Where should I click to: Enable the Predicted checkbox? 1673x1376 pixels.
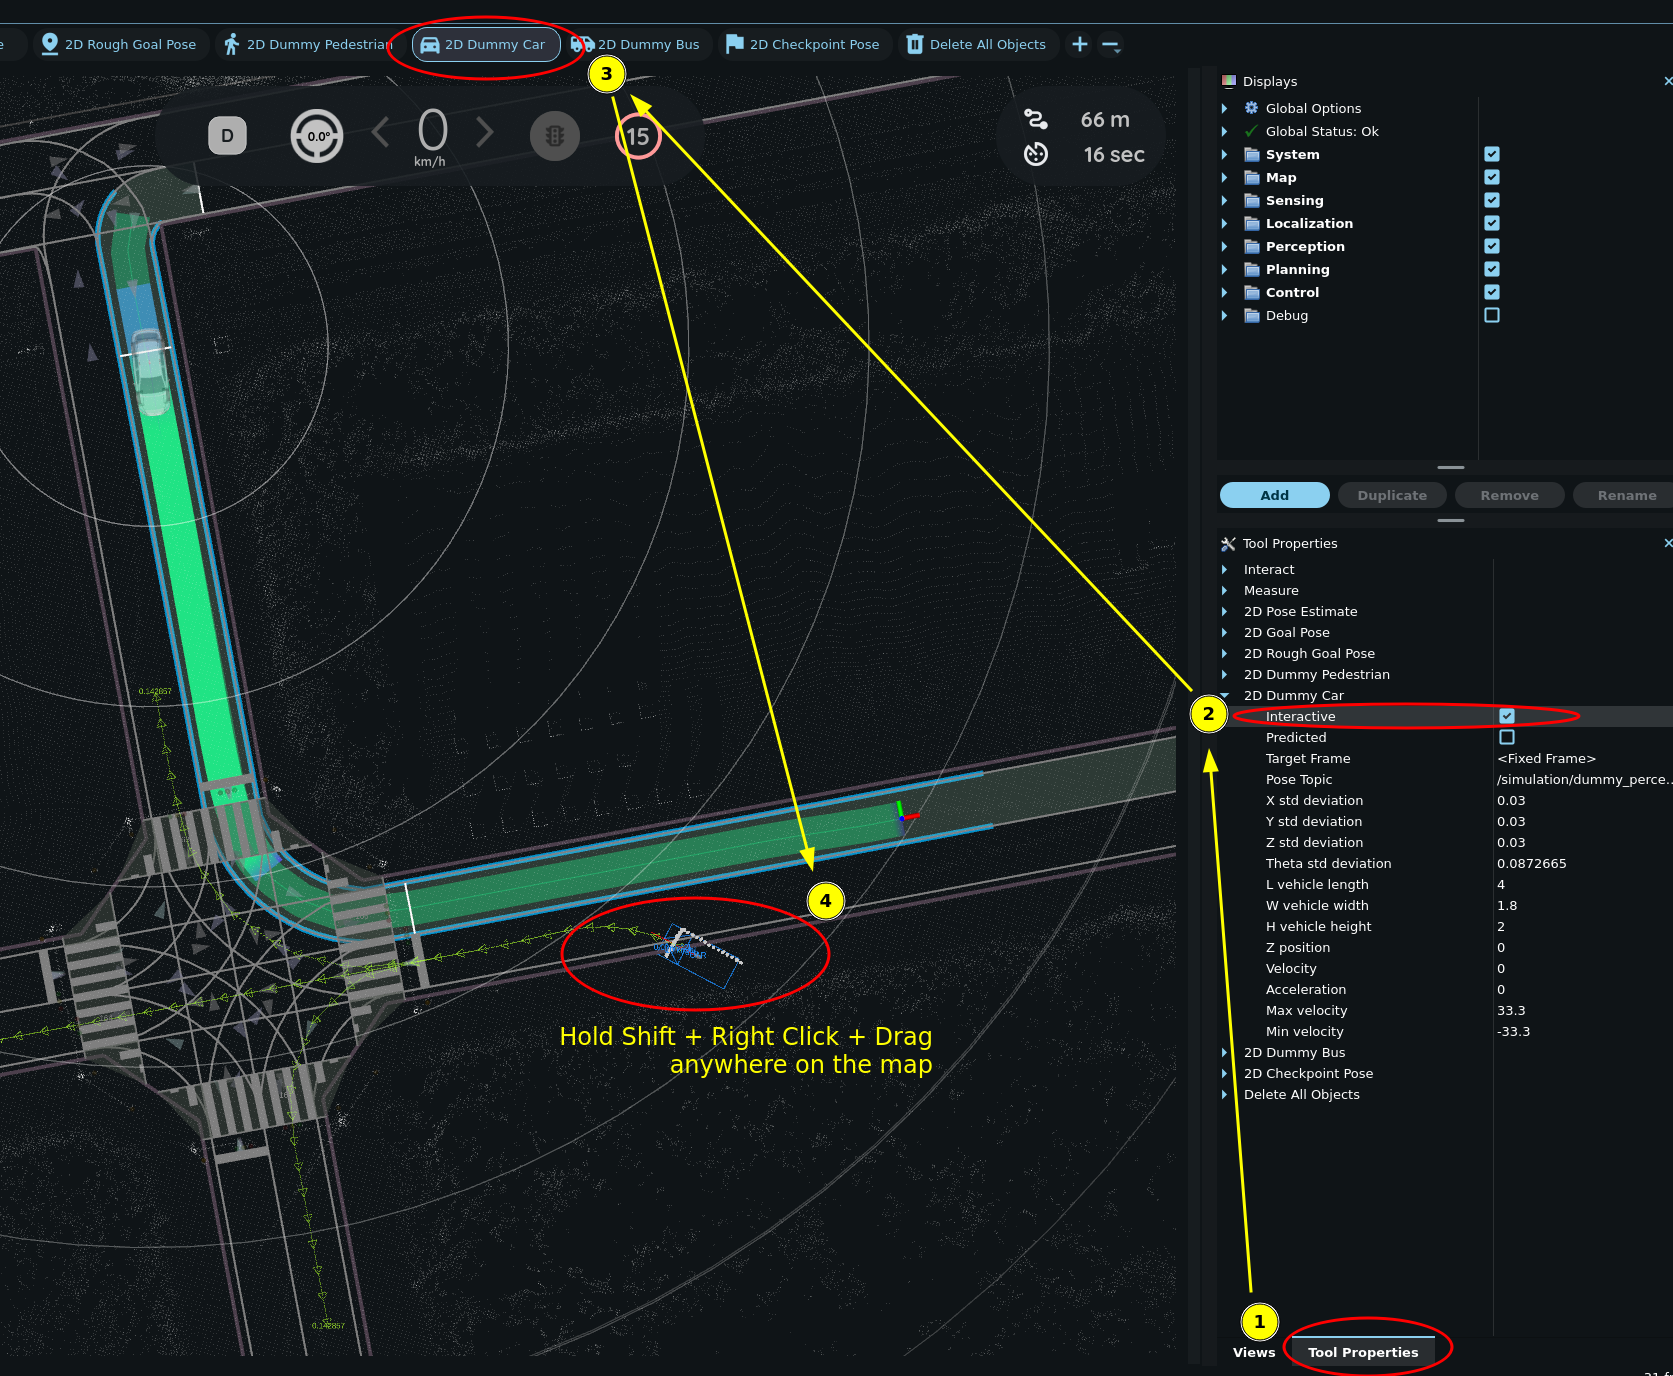pyautogui.click(x=1507, y=737)
